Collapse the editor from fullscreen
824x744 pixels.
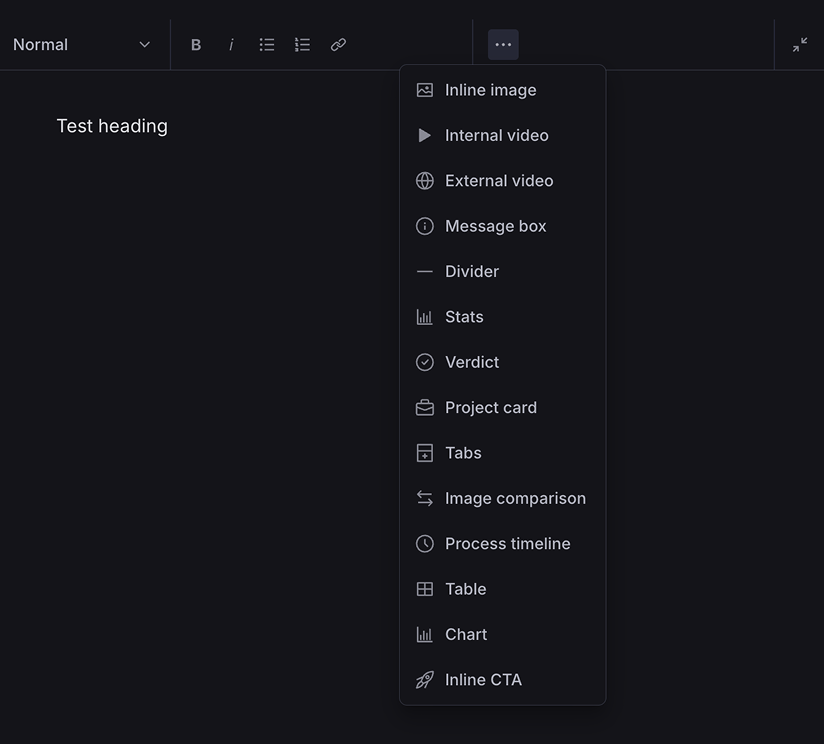pyautogui.click(x=800, y=45)
